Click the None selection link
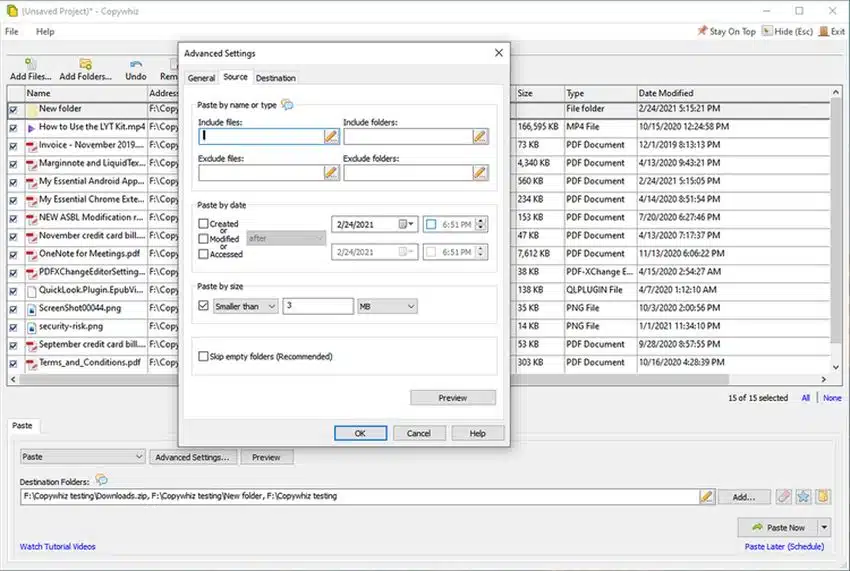 click(832, 398)
